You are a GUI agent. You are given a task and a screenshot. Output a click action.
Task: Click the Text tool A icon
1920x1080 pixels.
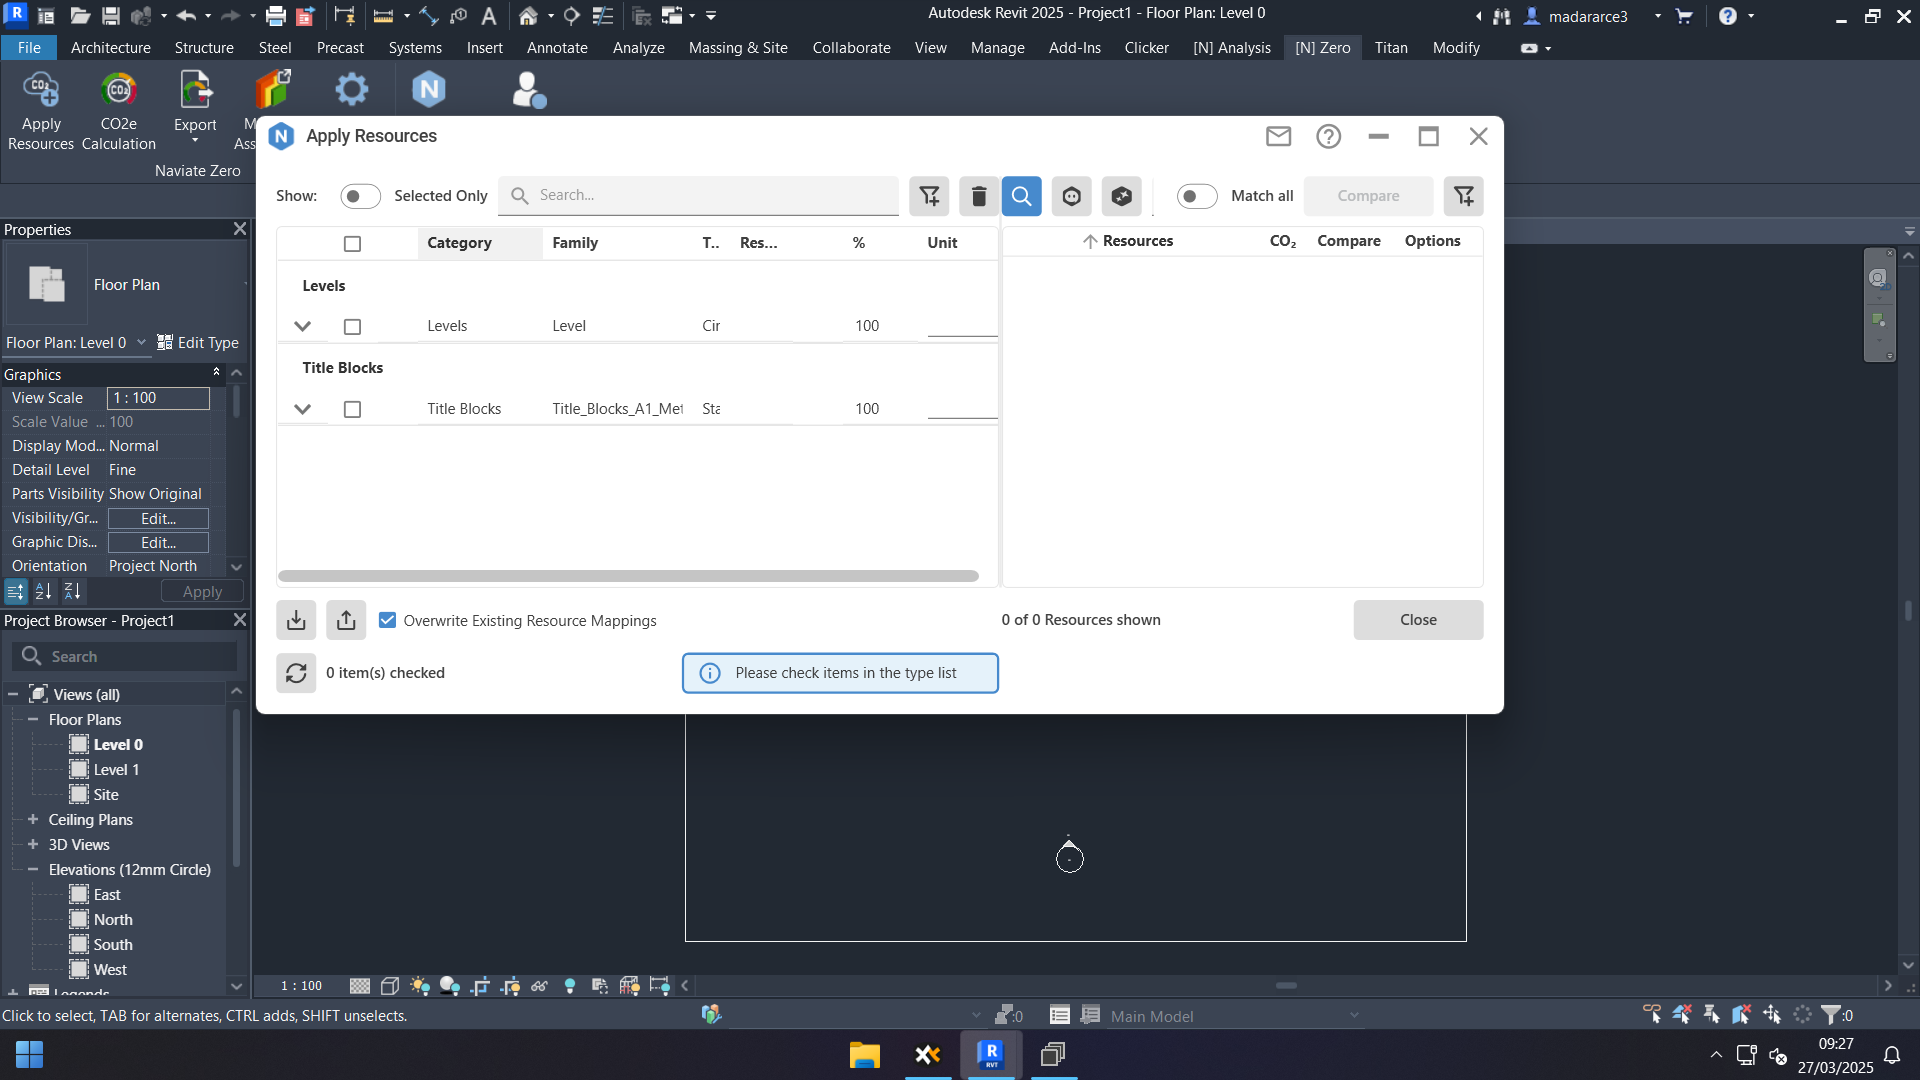(489, 16)
